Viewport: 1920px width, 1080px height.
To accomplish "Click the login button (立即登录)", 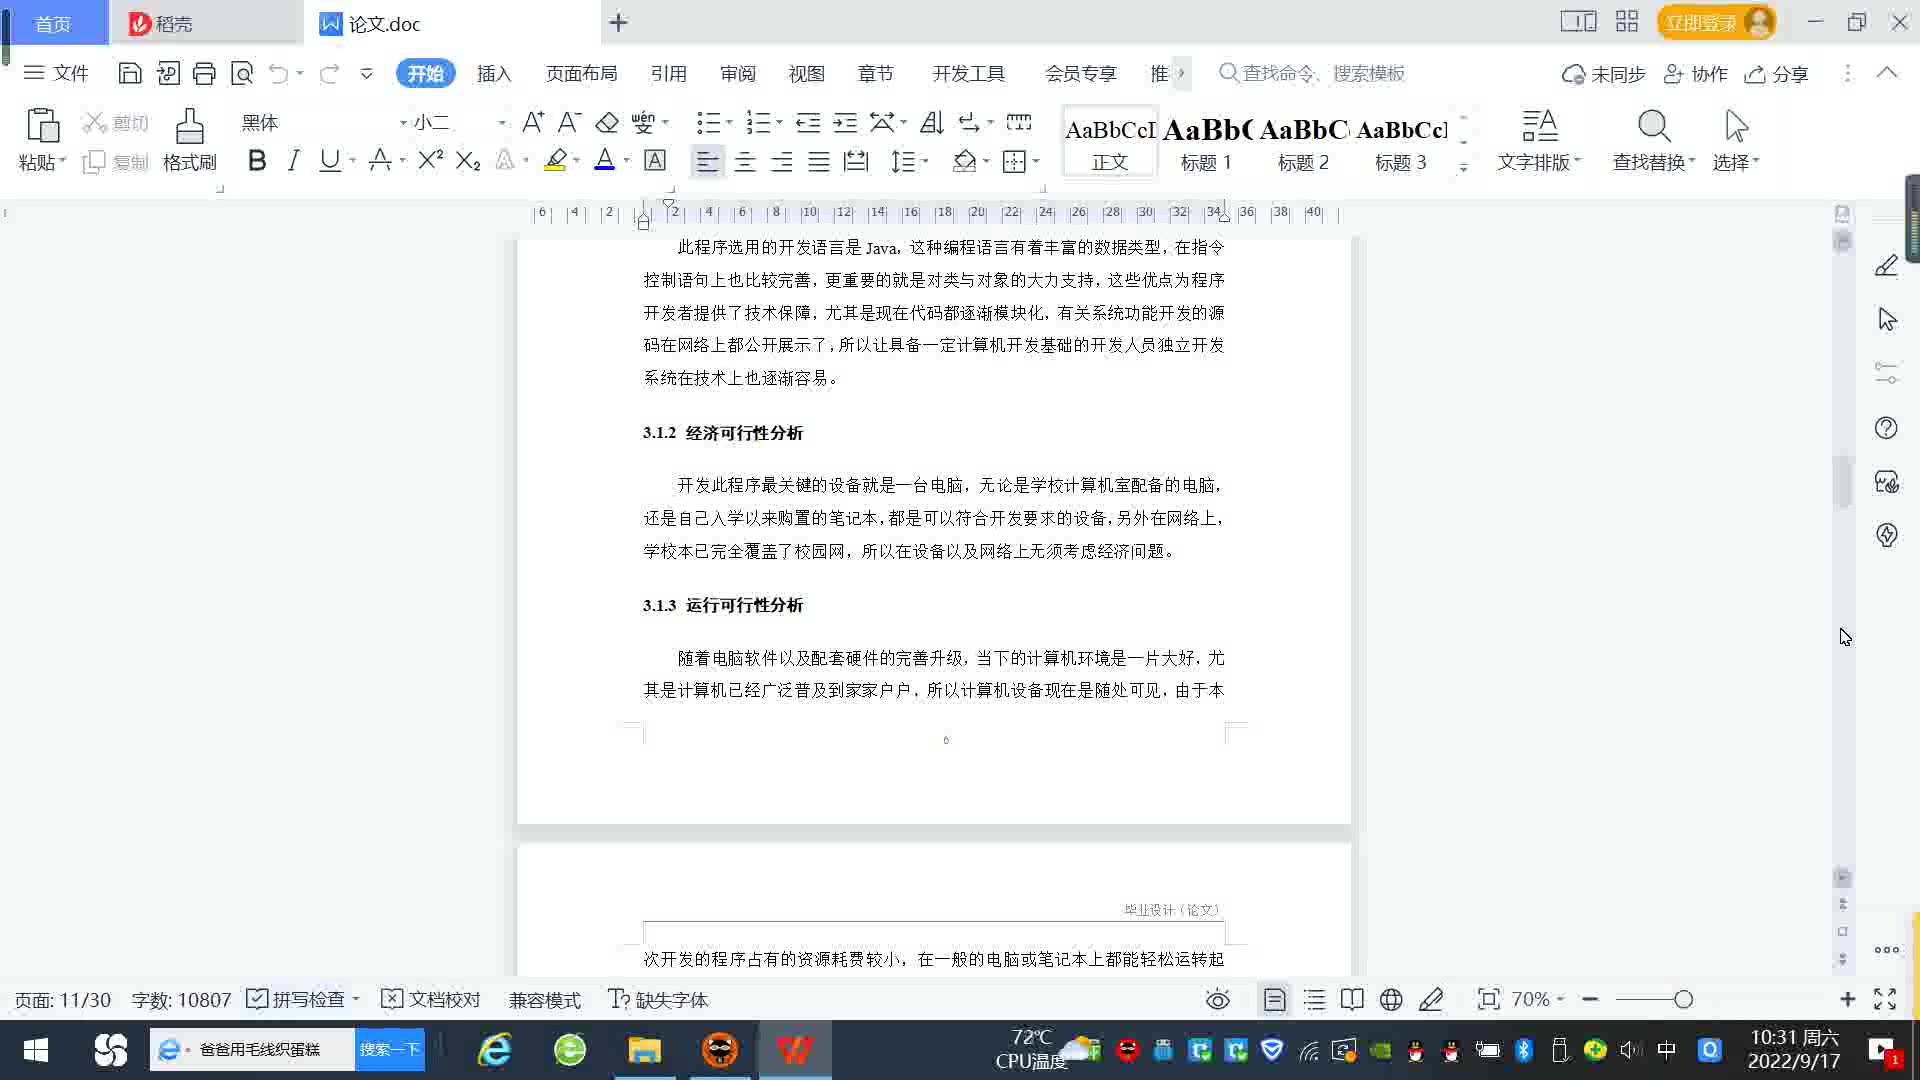I will click(1716, 22).
